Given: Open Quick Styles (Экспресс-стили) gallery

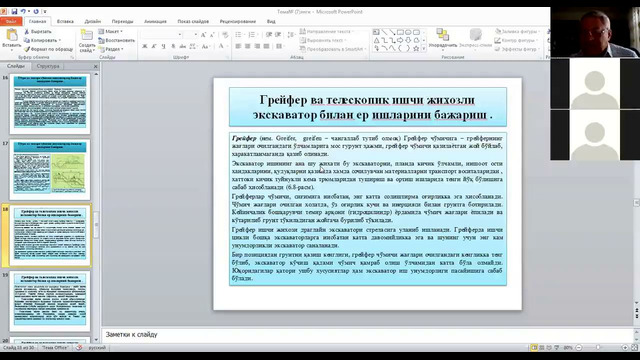Looking at the screenshot, I should click(x=475, y=39).
